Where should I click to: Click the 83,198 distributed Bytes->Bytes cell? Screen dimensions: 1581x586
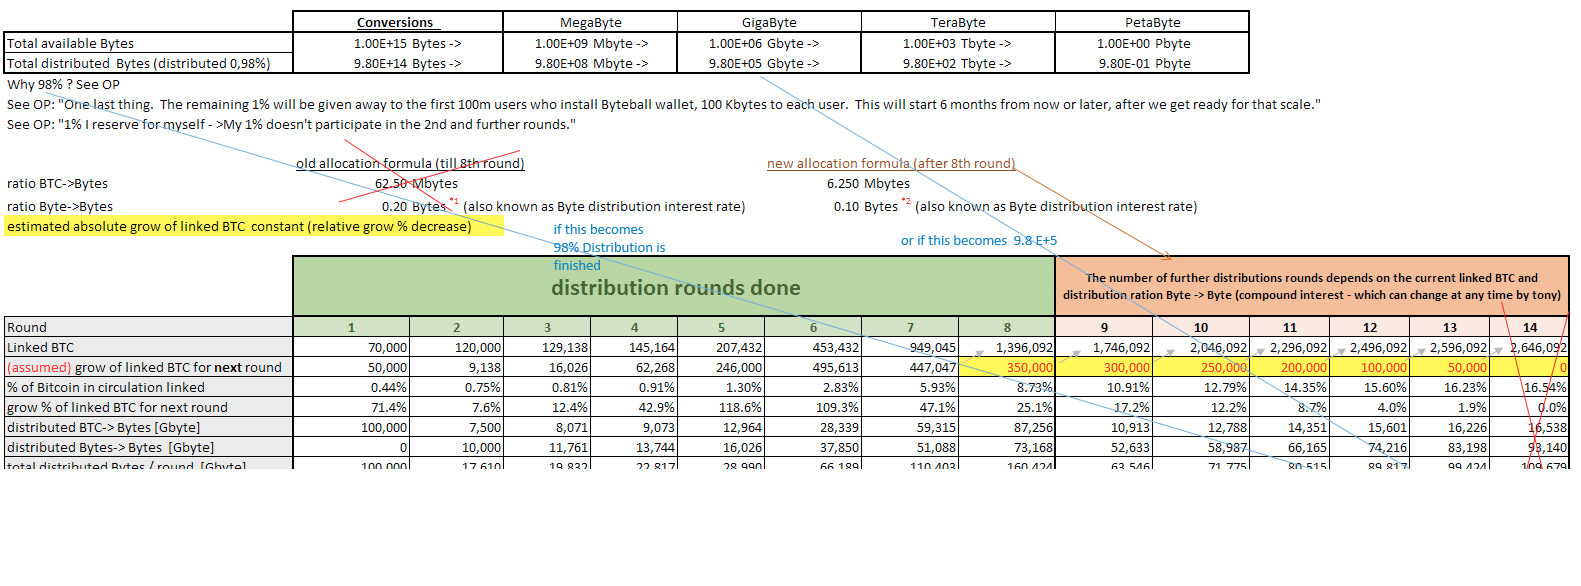click(1450, 447)
